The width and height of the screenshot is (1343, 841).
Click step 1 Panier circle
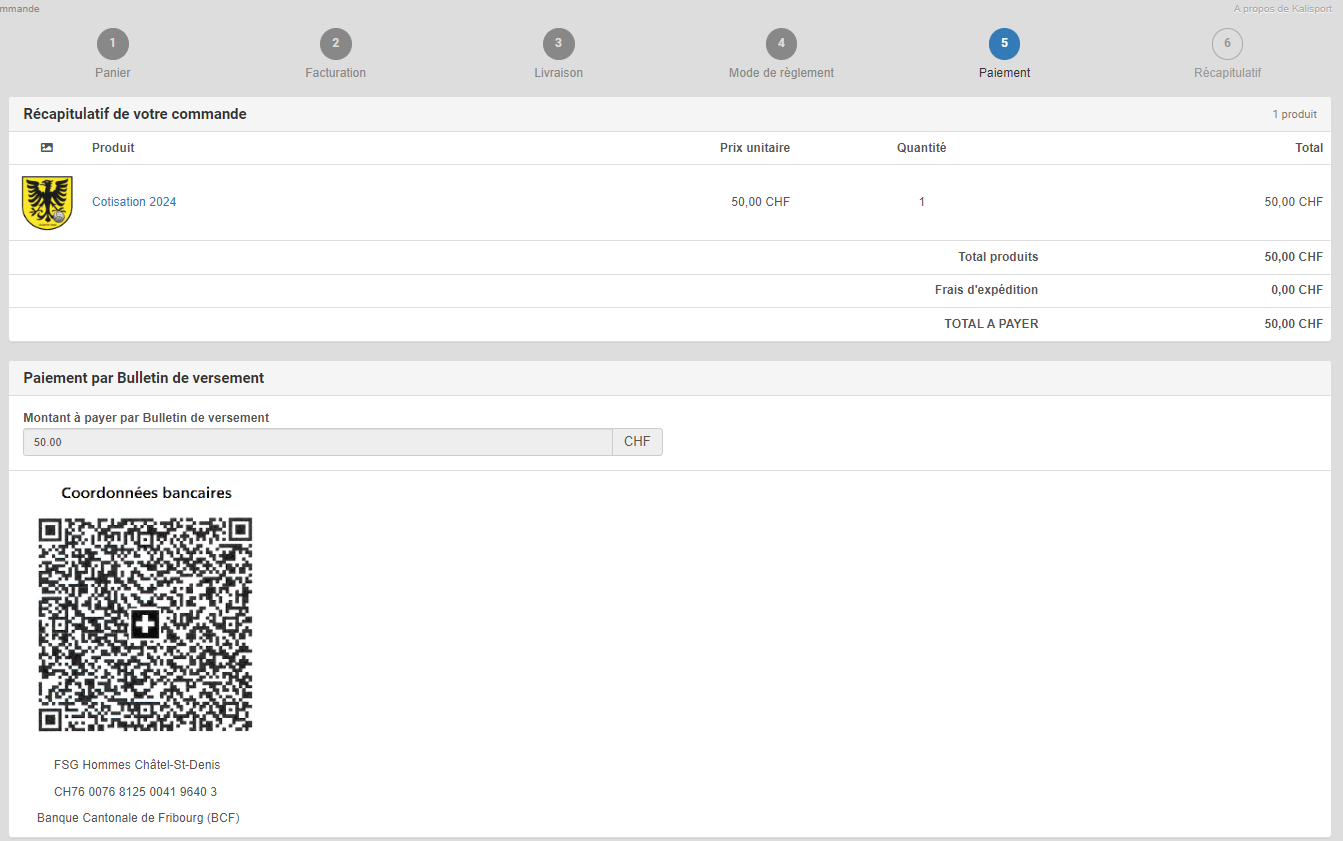(113, 44)
